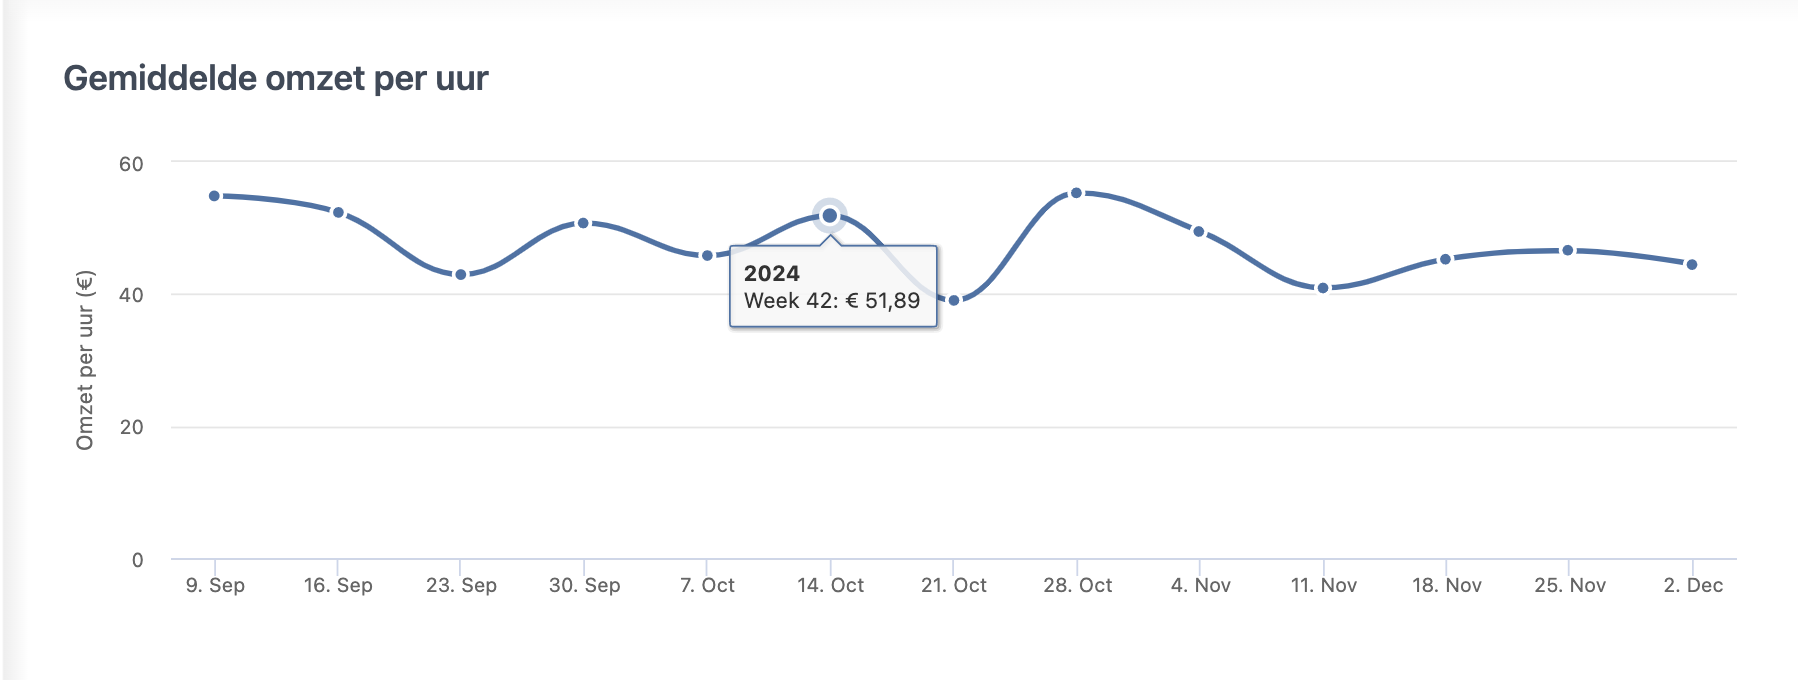Select the 18. Nov data point
1798x680 pixels.
pos(1445,259)
